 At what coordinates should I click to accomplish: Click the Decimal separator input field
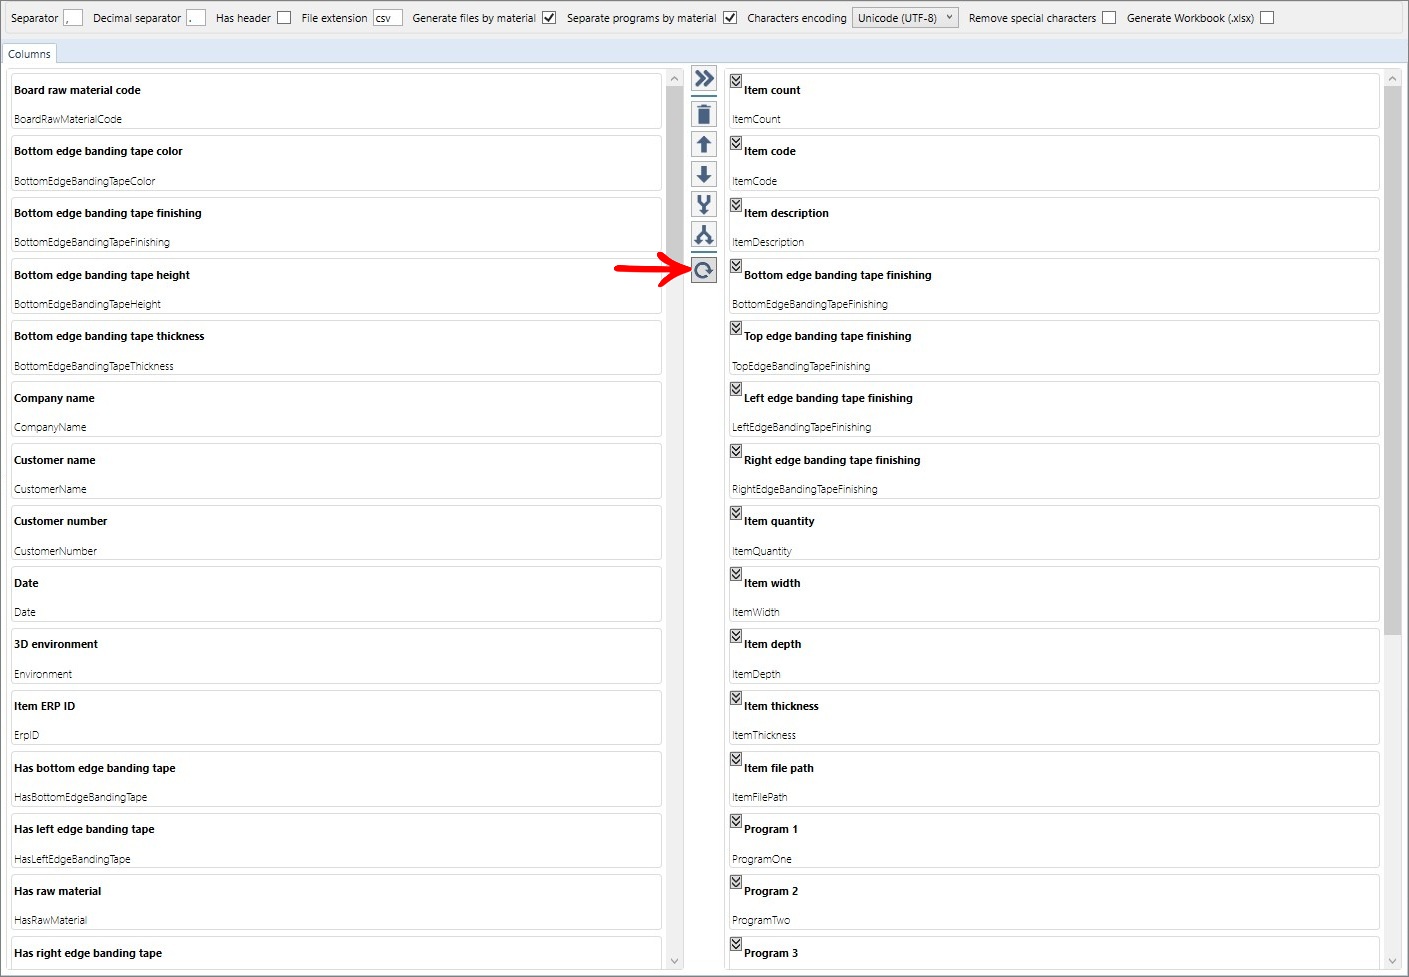196,18
